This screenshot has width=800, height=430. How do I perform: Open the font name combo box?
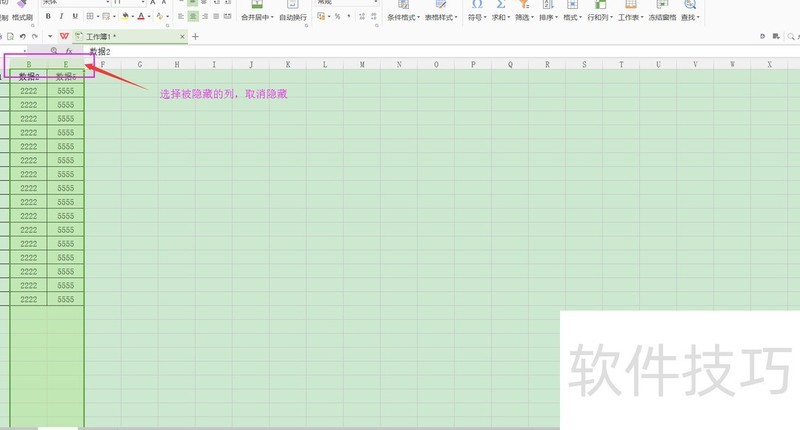point(76,3)
